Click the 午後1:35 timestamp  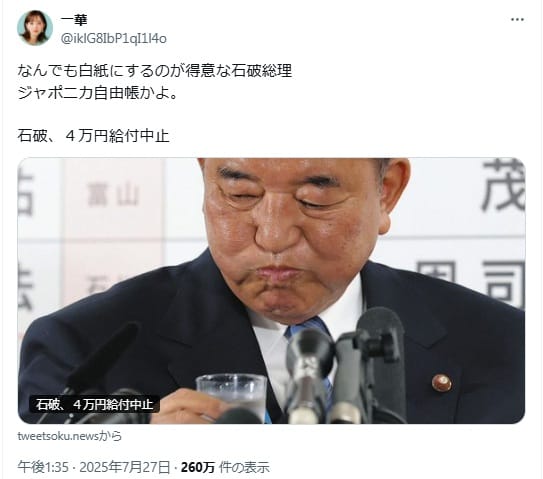pos(43,468)
